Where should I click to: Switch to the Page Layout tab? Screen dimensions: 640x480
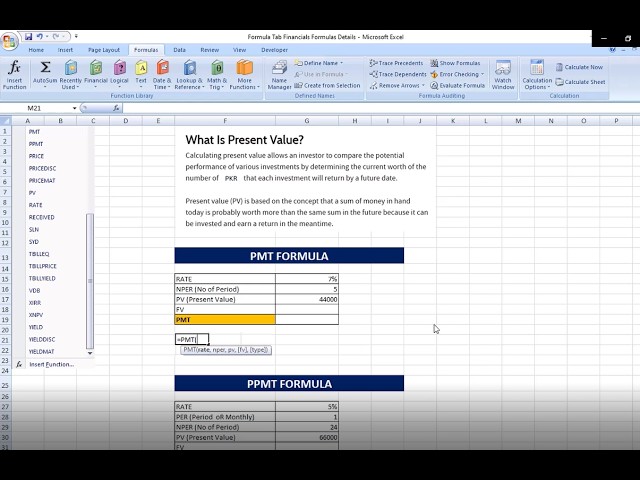point(104,50)
